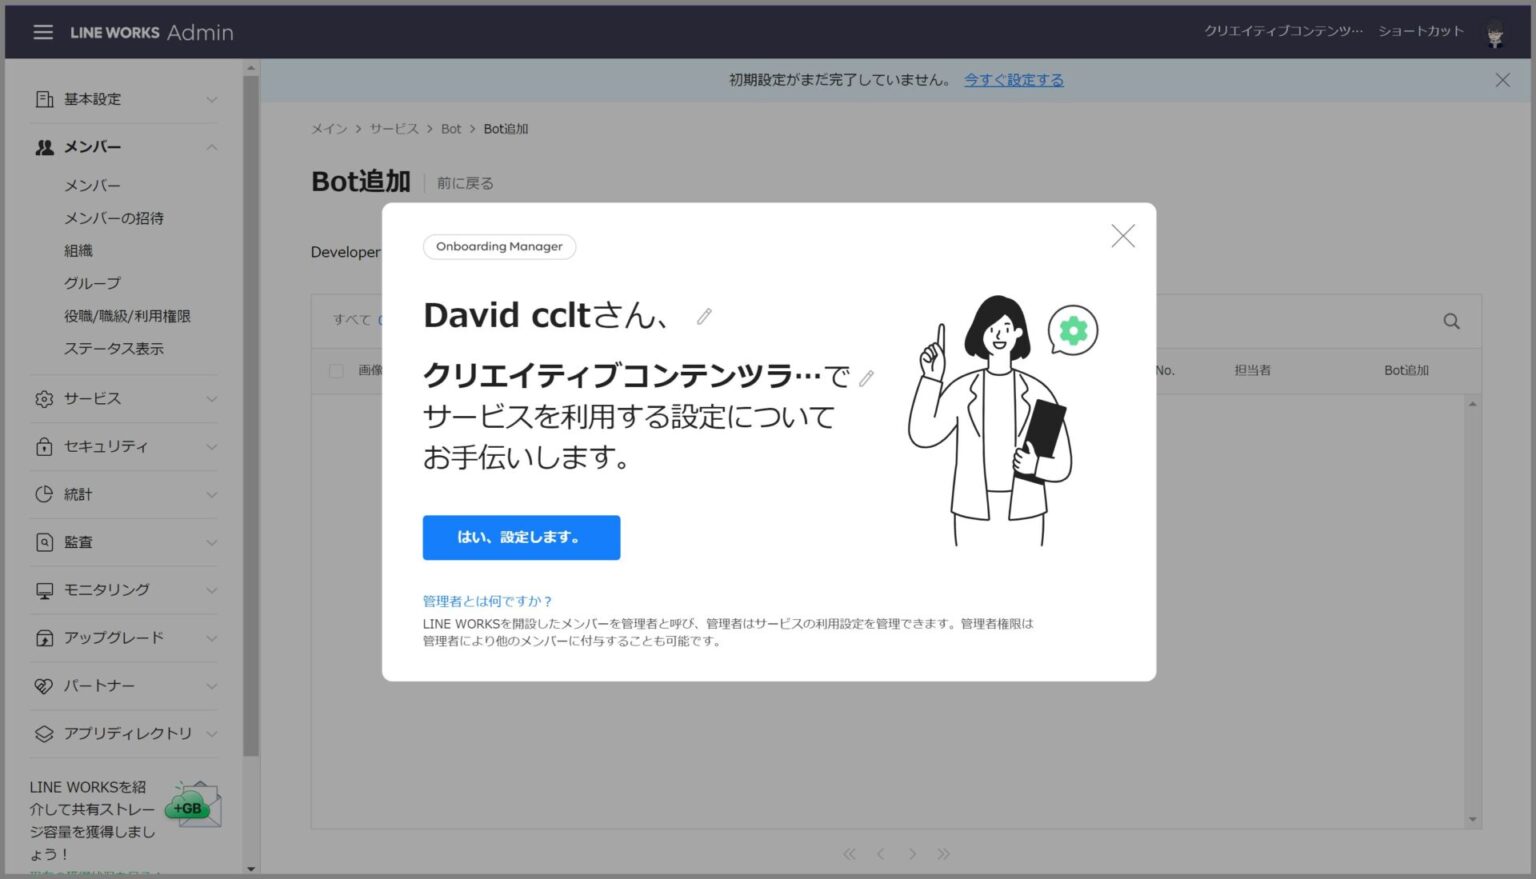Select the 統計 (statistics) sidebar icon

click(43, 494)
